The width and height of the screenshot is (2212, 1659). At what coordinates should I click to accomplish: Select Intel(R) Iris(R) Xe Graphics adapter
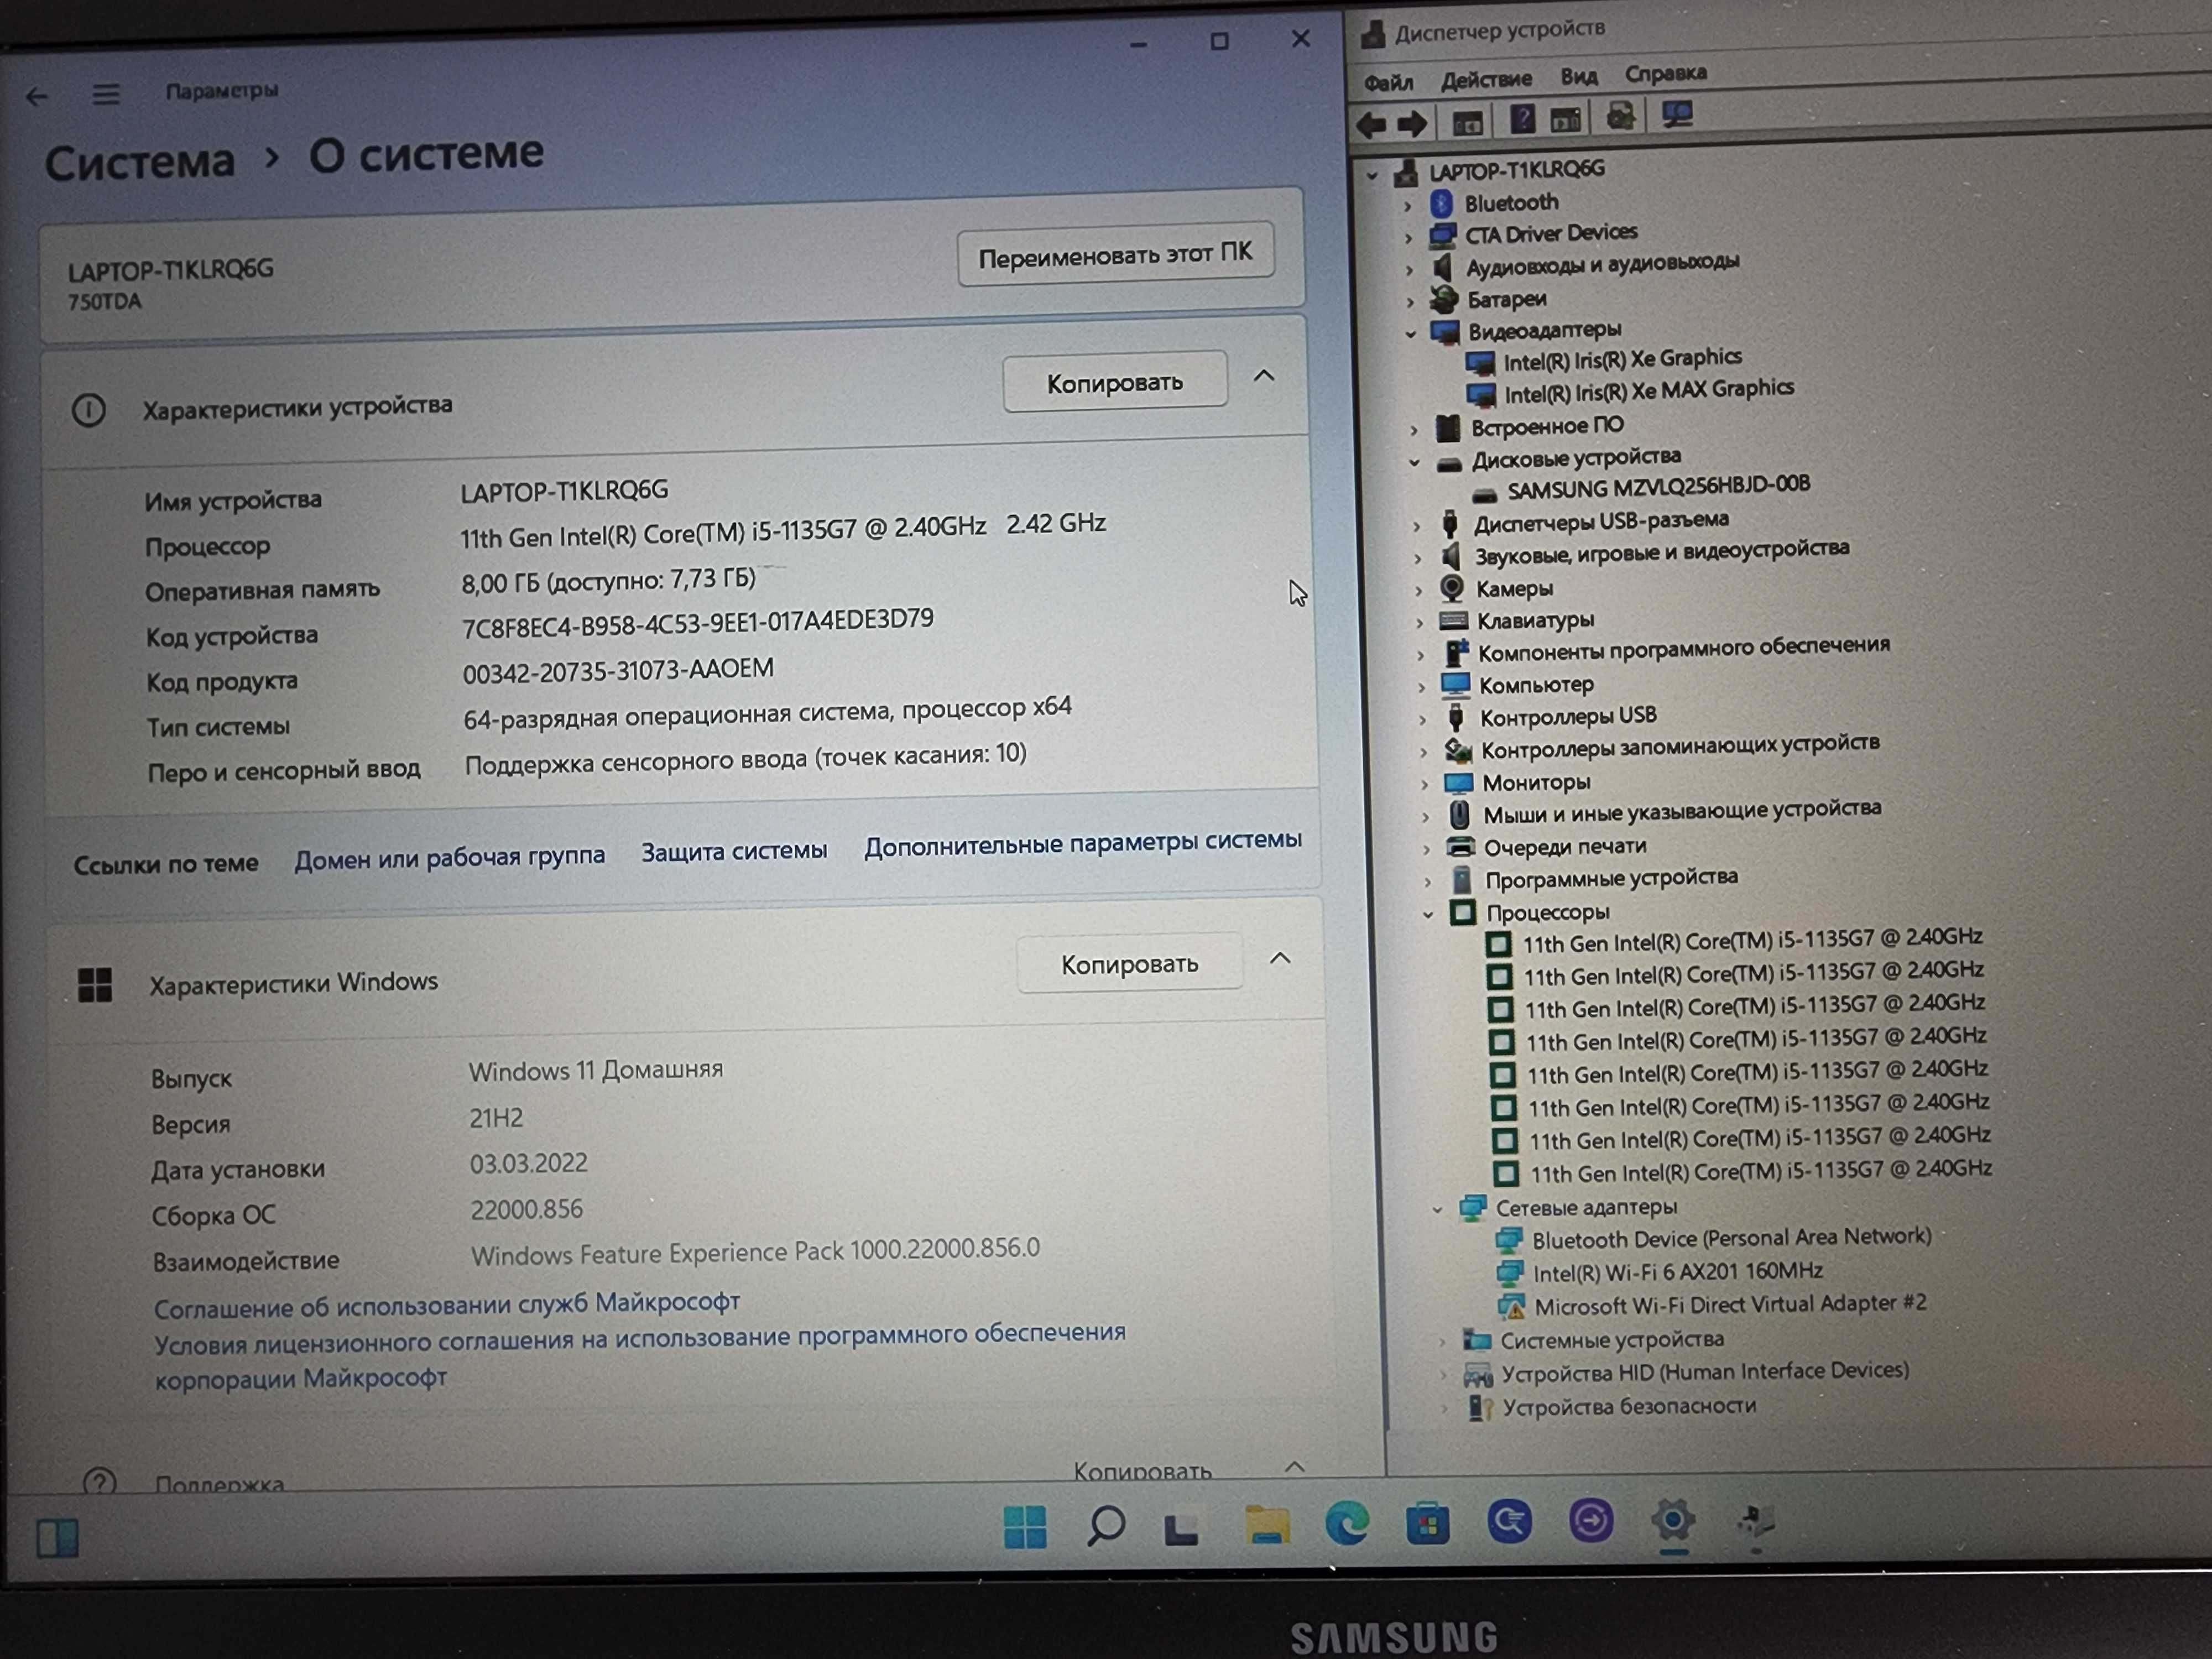tap(1622, 359)
